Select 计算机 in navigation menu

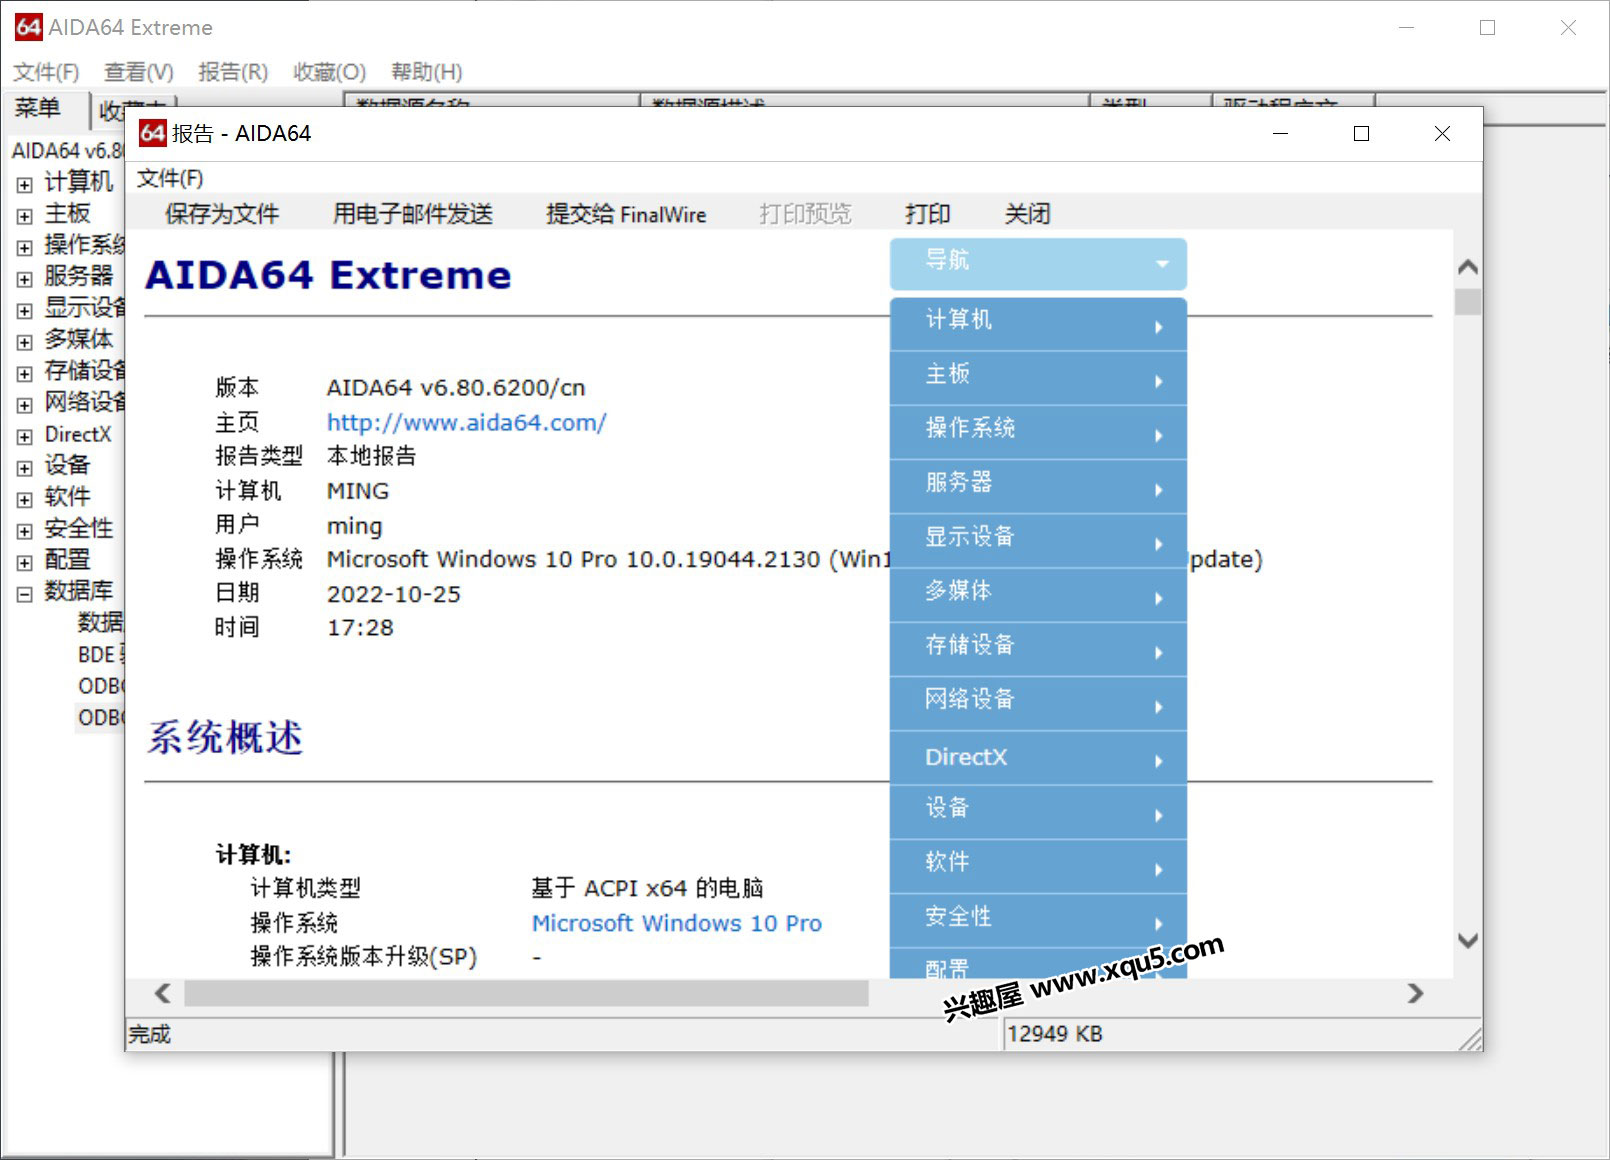click(1038, 323)
